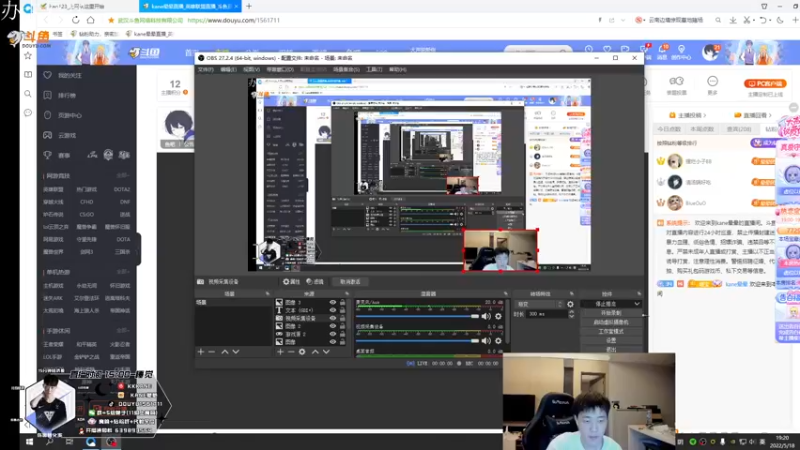Image resolution: width=800 pixels, height=450 pixels.
Task: Open transition properties gear next to 渐变
Action: click(570, 304)
